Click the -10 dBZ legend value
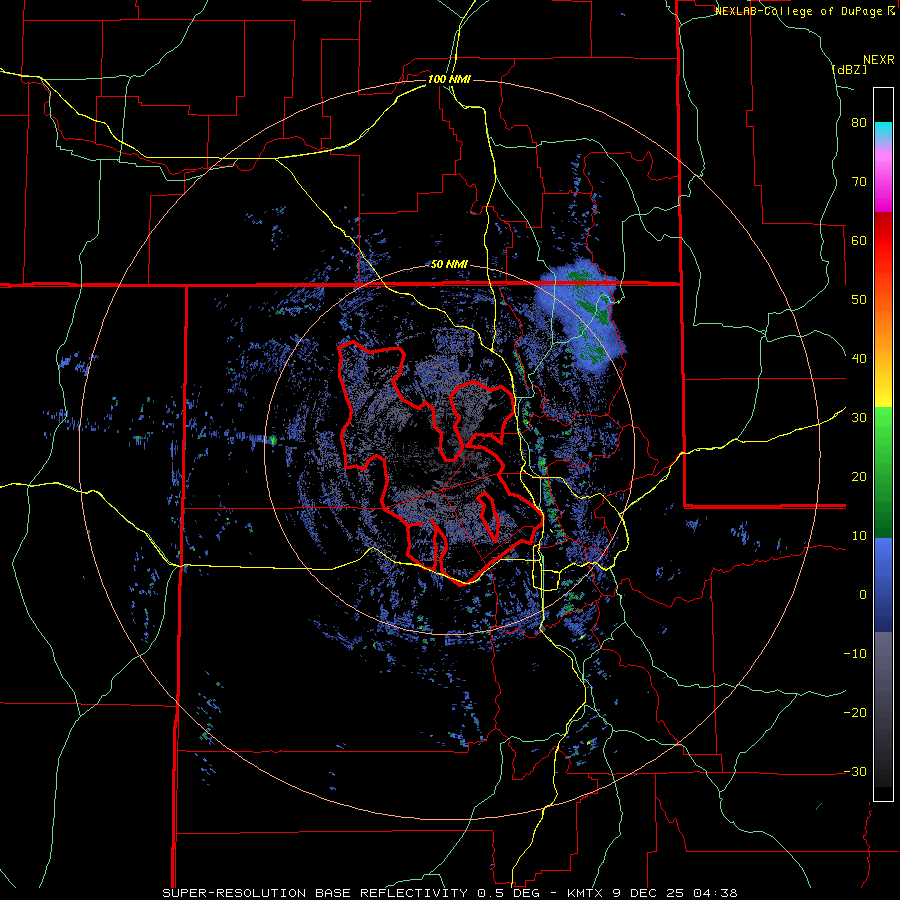 tap(855, 654)
